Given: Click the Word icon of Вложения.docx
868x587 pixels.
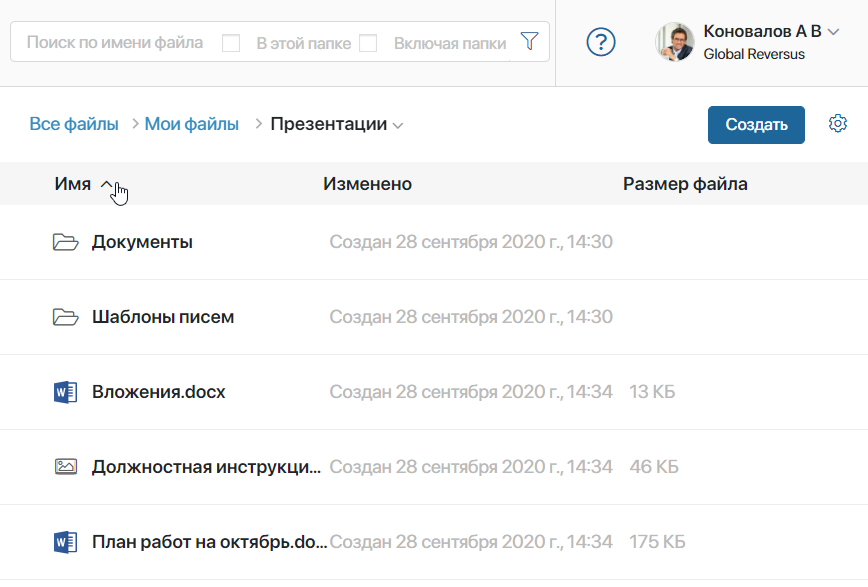Looking at the screenshot, I should tap(65, 392).
